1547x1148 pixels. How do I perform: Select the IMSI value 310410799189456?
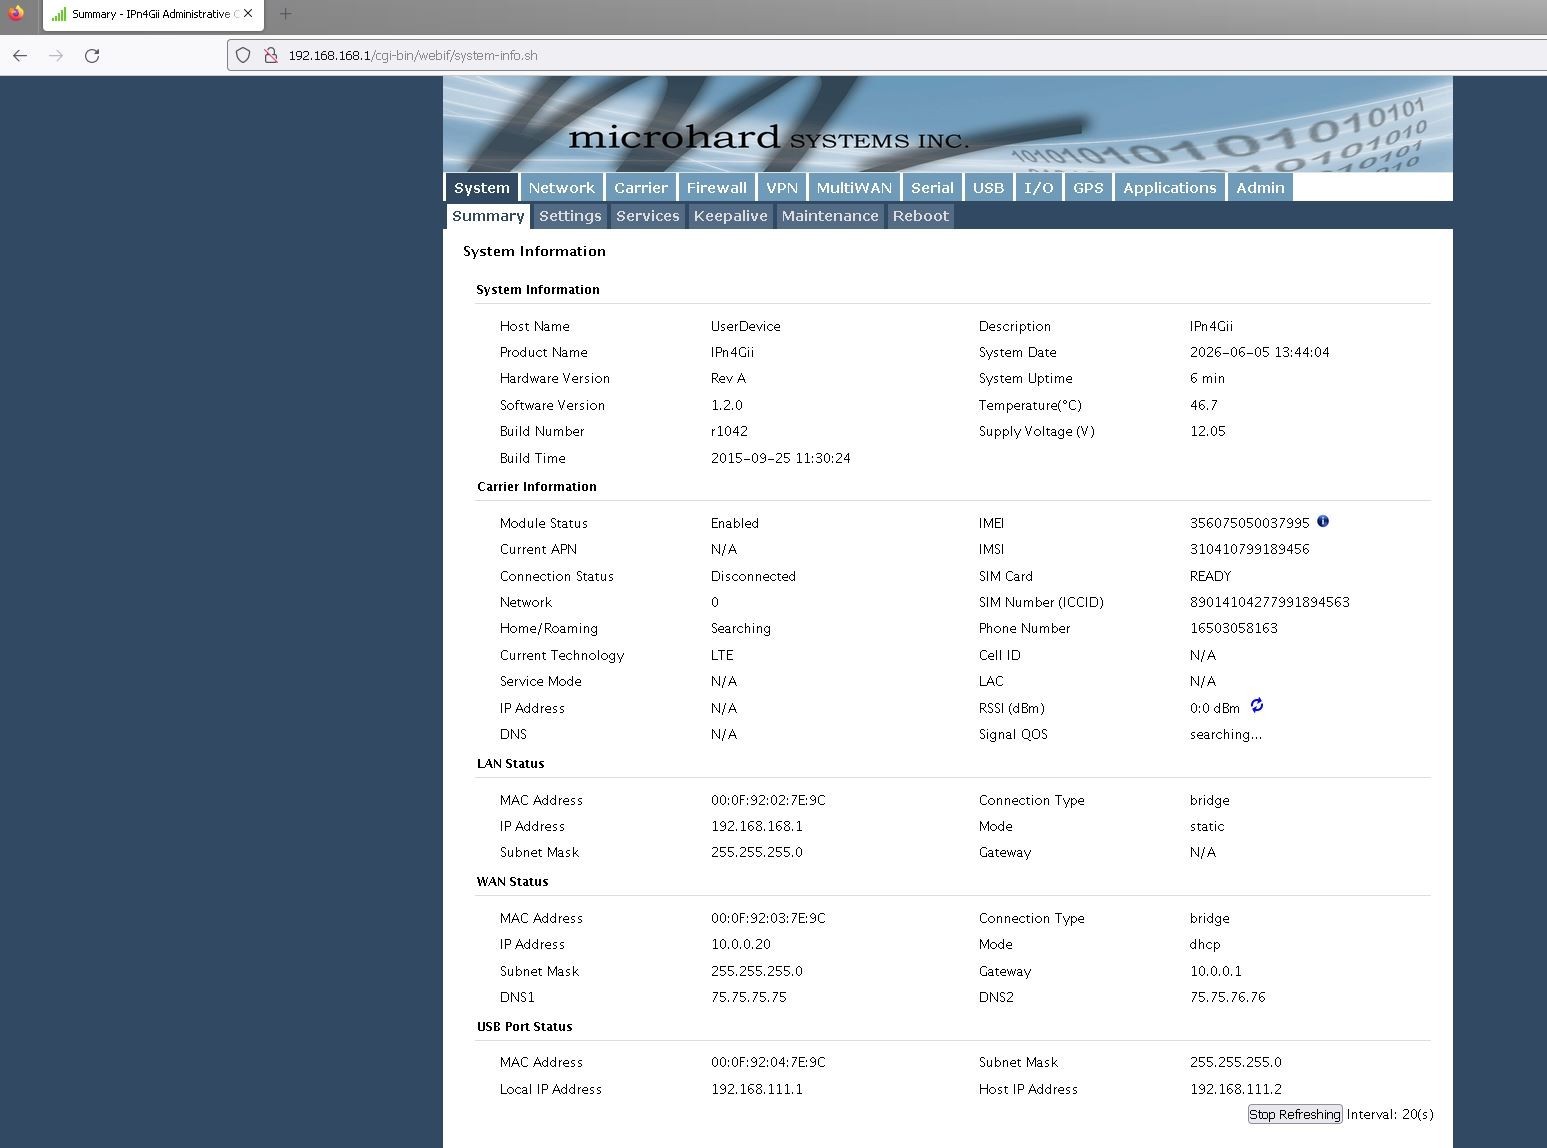click(x=1249, y=549)
